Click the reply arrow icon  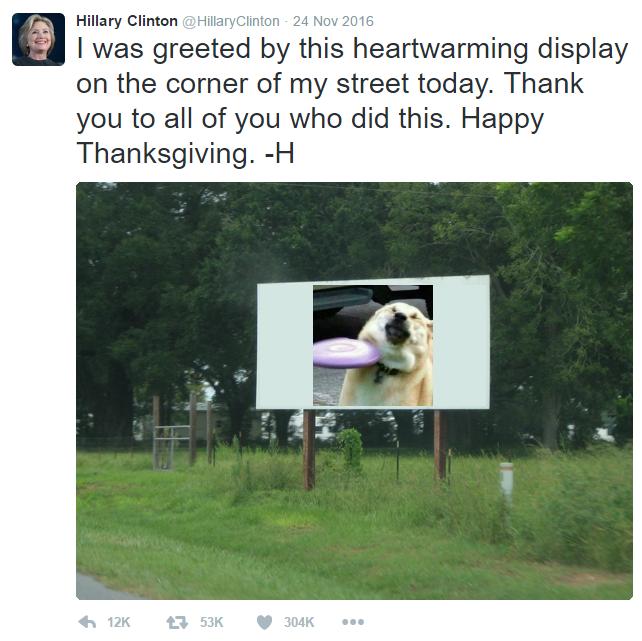(87, 622)
